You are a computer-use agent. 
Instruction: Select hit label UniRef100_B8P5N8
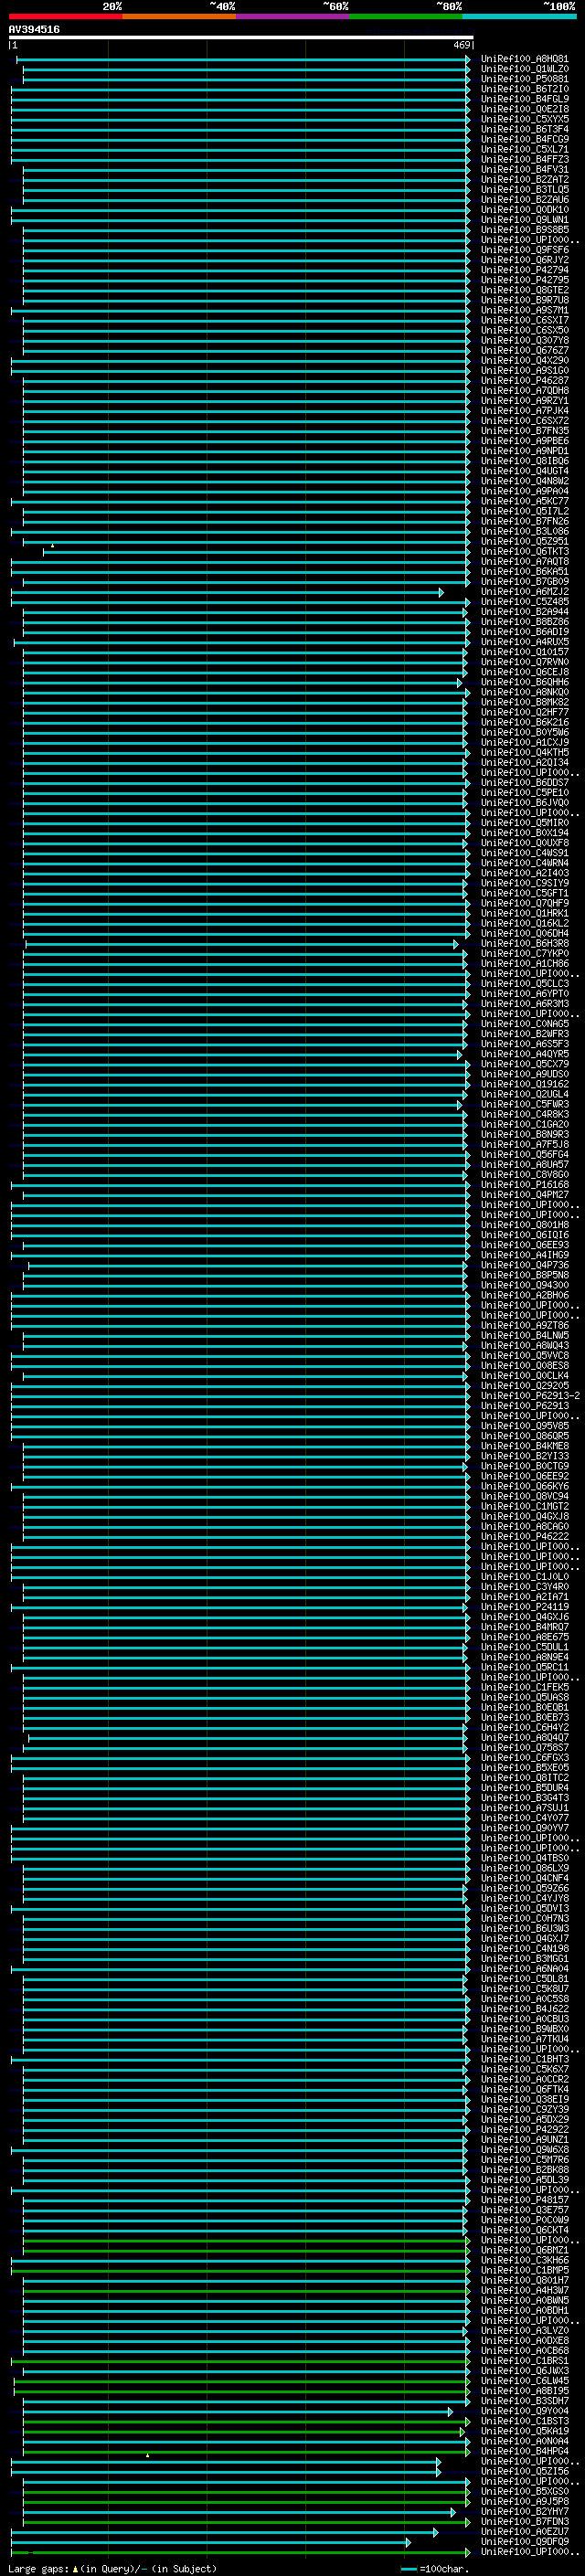click(524, 1275)
